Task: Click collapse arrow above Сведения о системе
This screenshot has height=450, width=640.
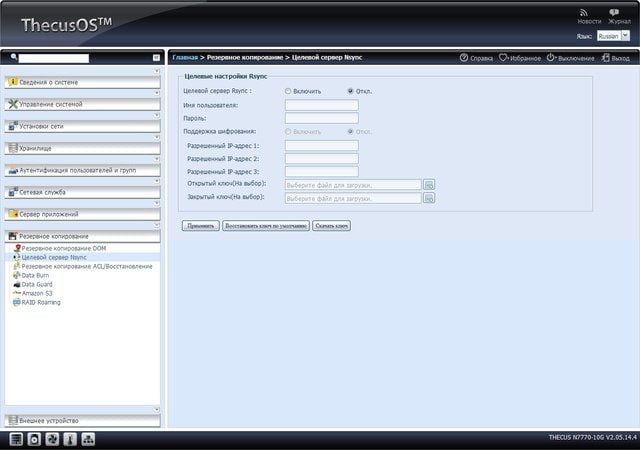Action: tap(157, 71)
